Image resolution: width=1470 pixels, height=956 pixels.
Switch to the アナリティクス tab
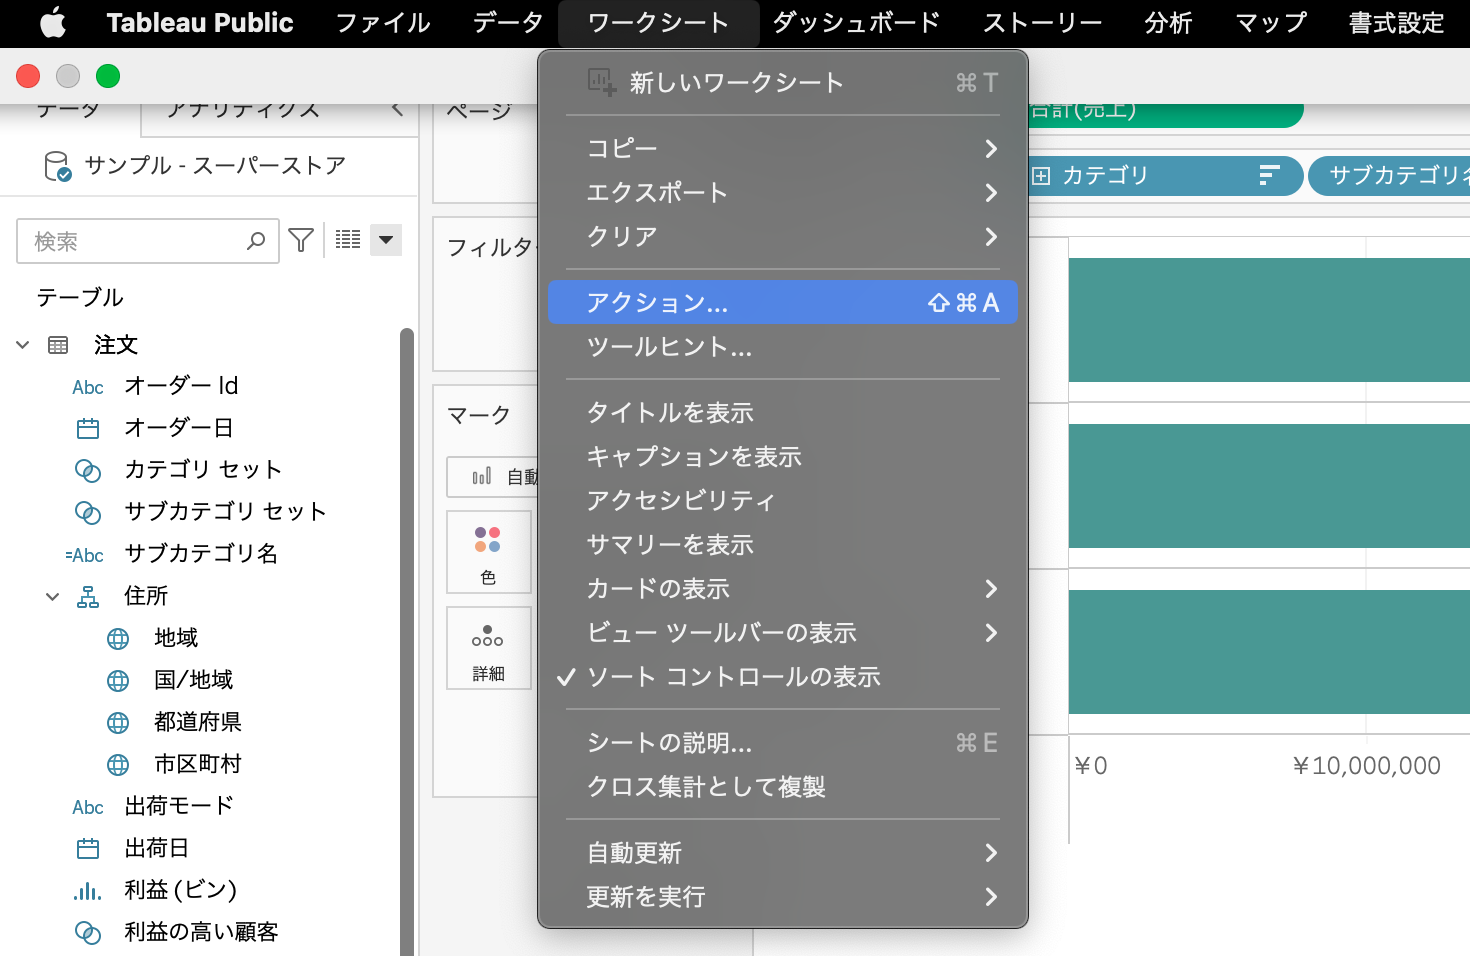click(242, 109)
